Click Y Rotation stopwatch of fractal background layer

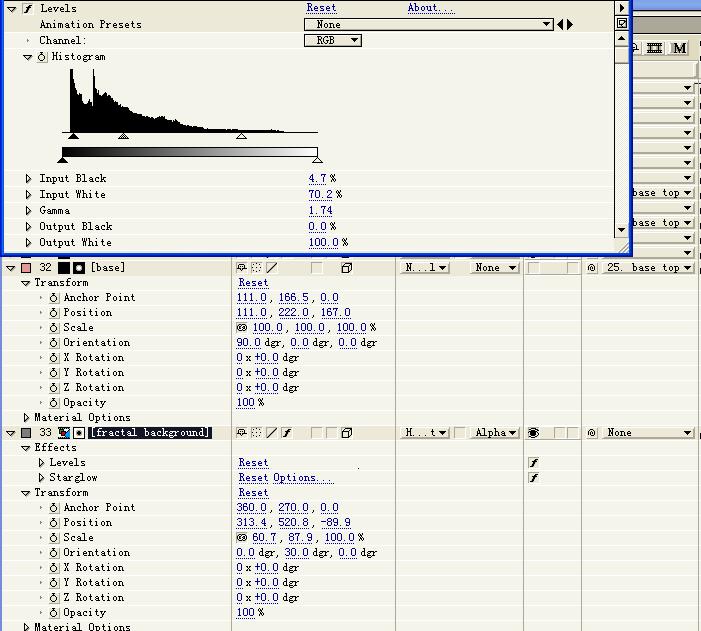point(54,583)
